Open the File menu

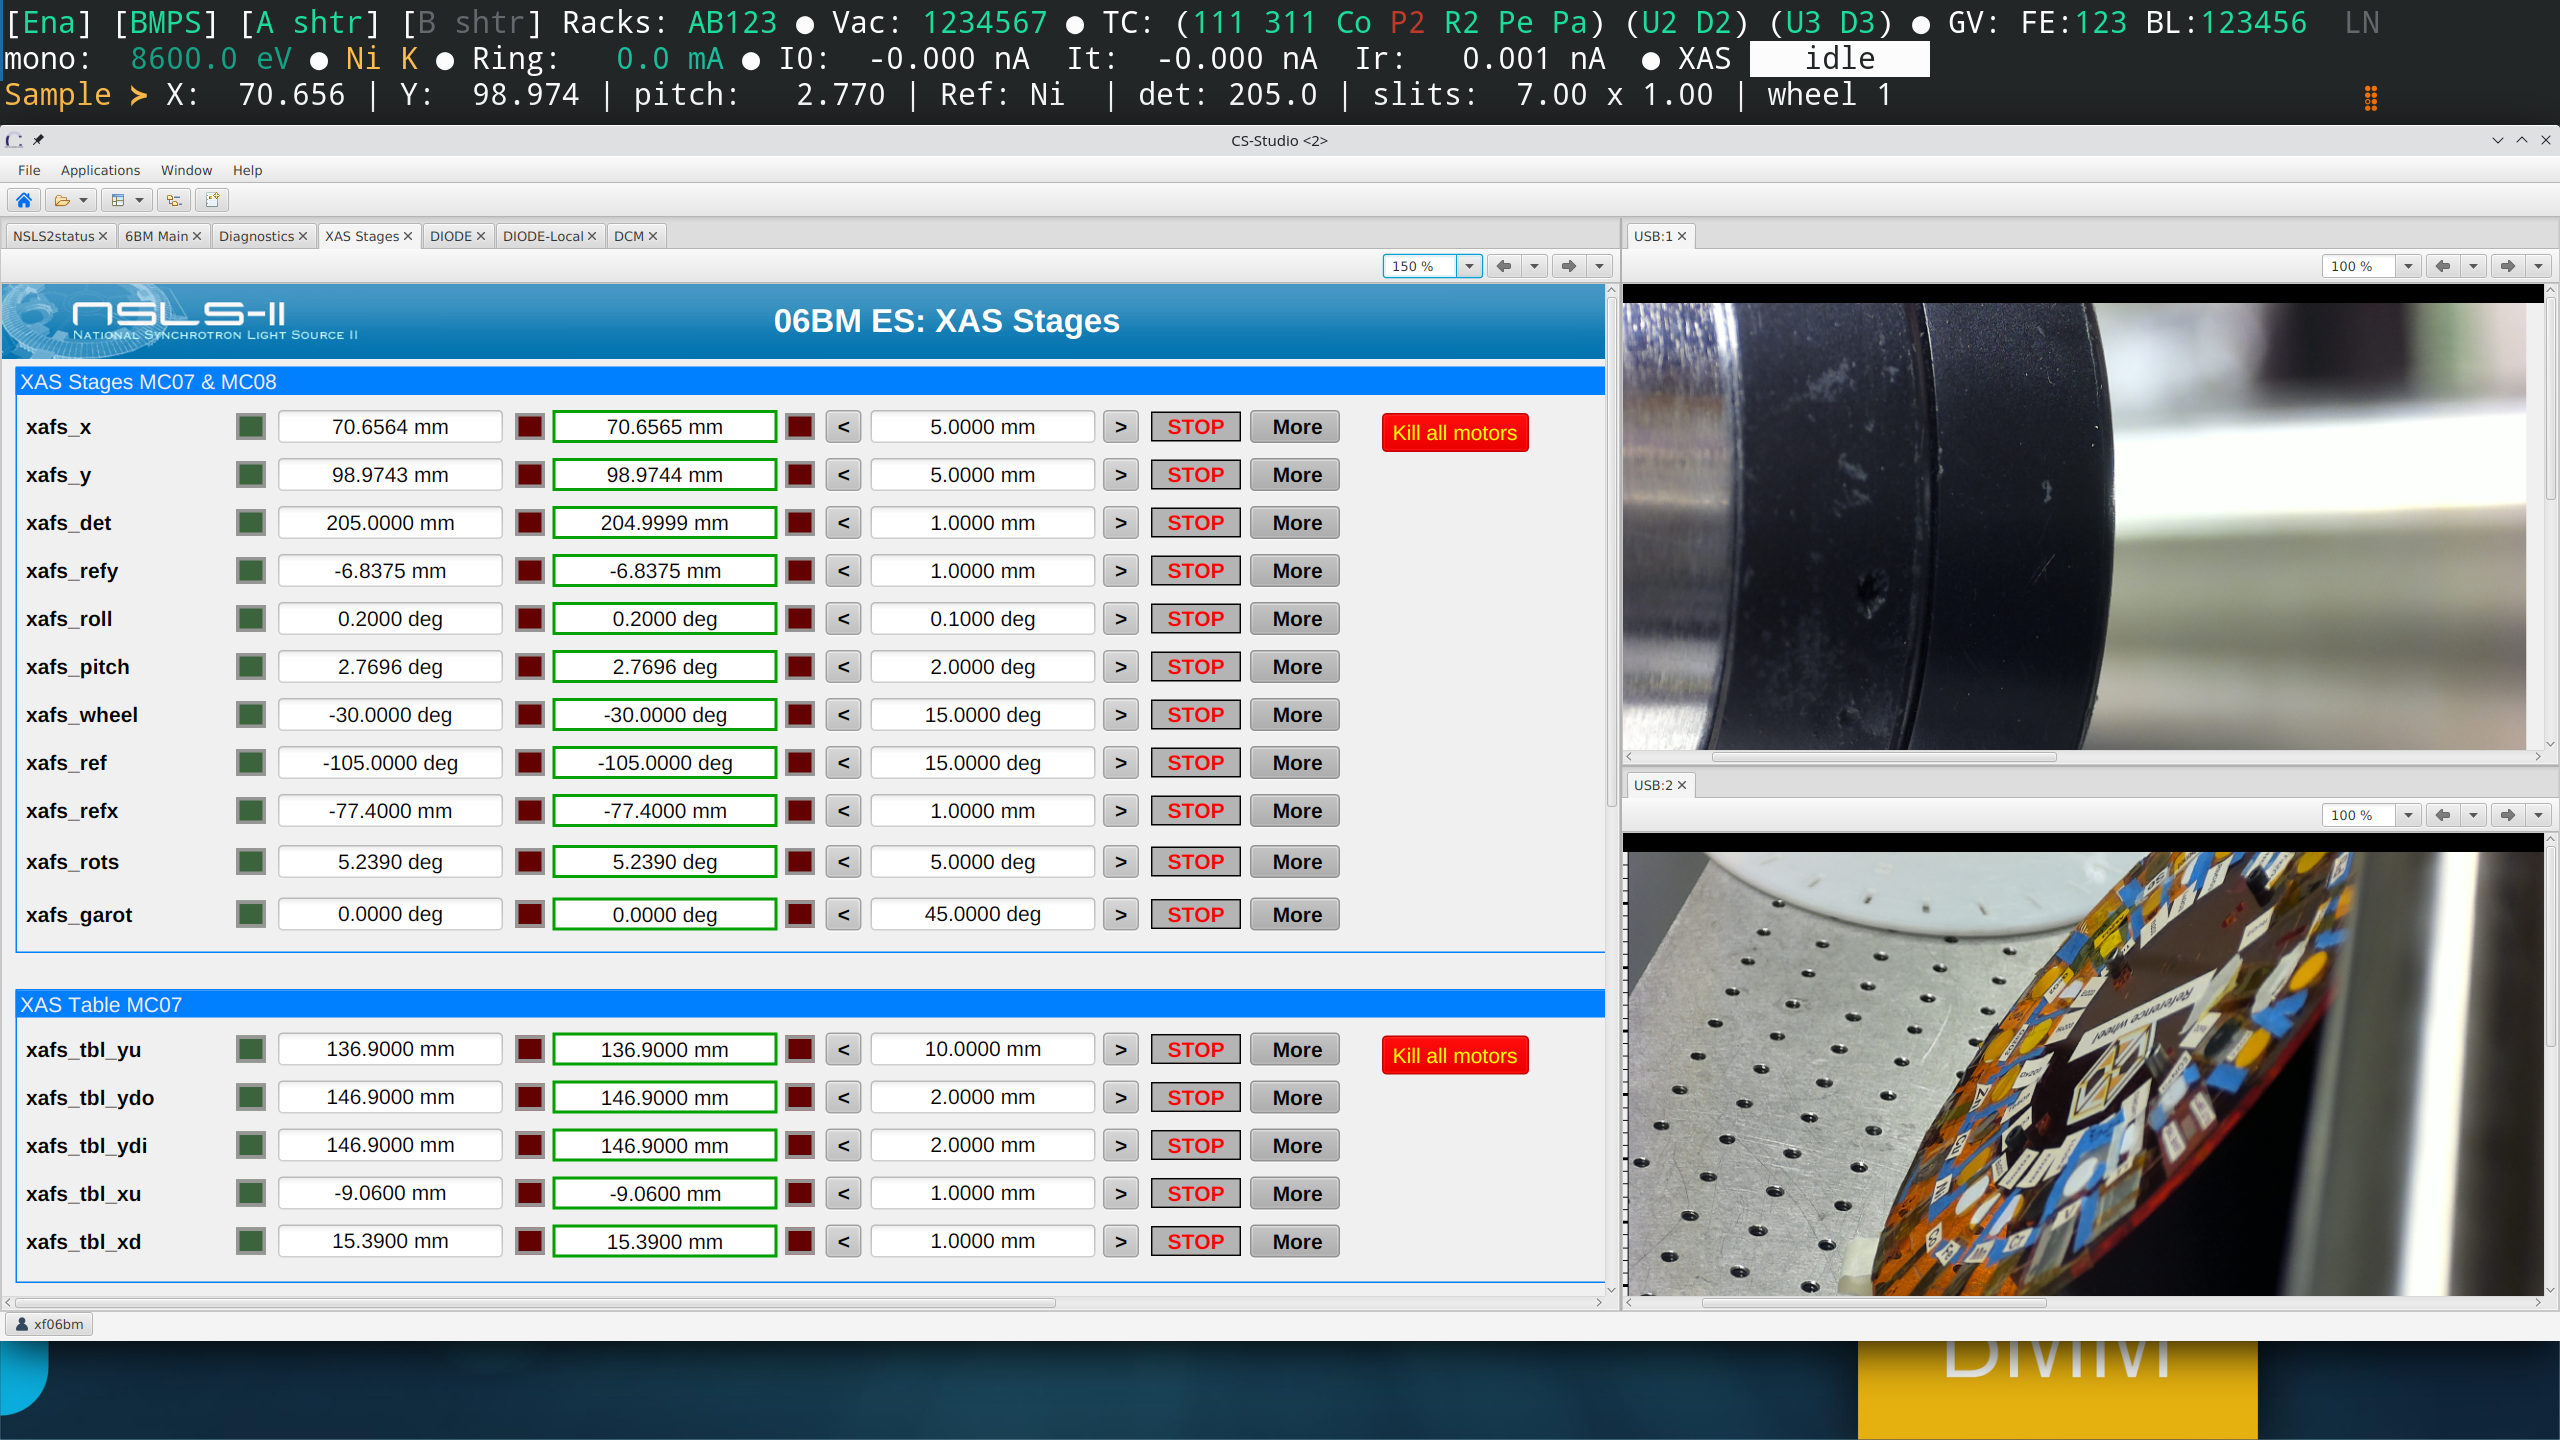pyautogui.click(x=29, y=170)
